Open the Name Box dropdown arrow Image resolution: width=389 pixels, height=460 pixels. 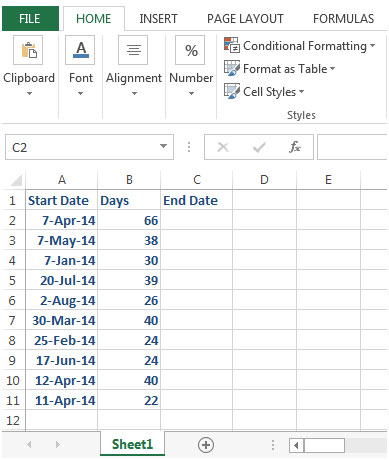(163, 146)
